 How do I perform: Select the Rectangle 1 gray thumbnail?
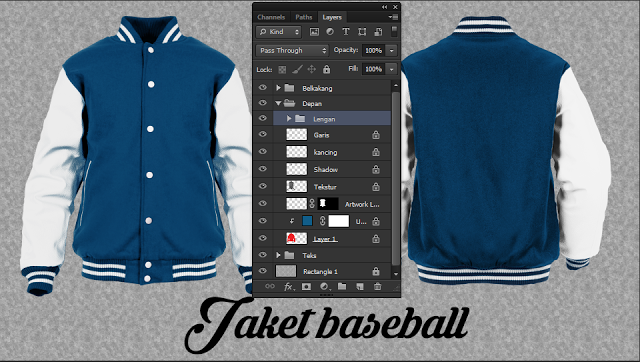click(x=286, y=271)
